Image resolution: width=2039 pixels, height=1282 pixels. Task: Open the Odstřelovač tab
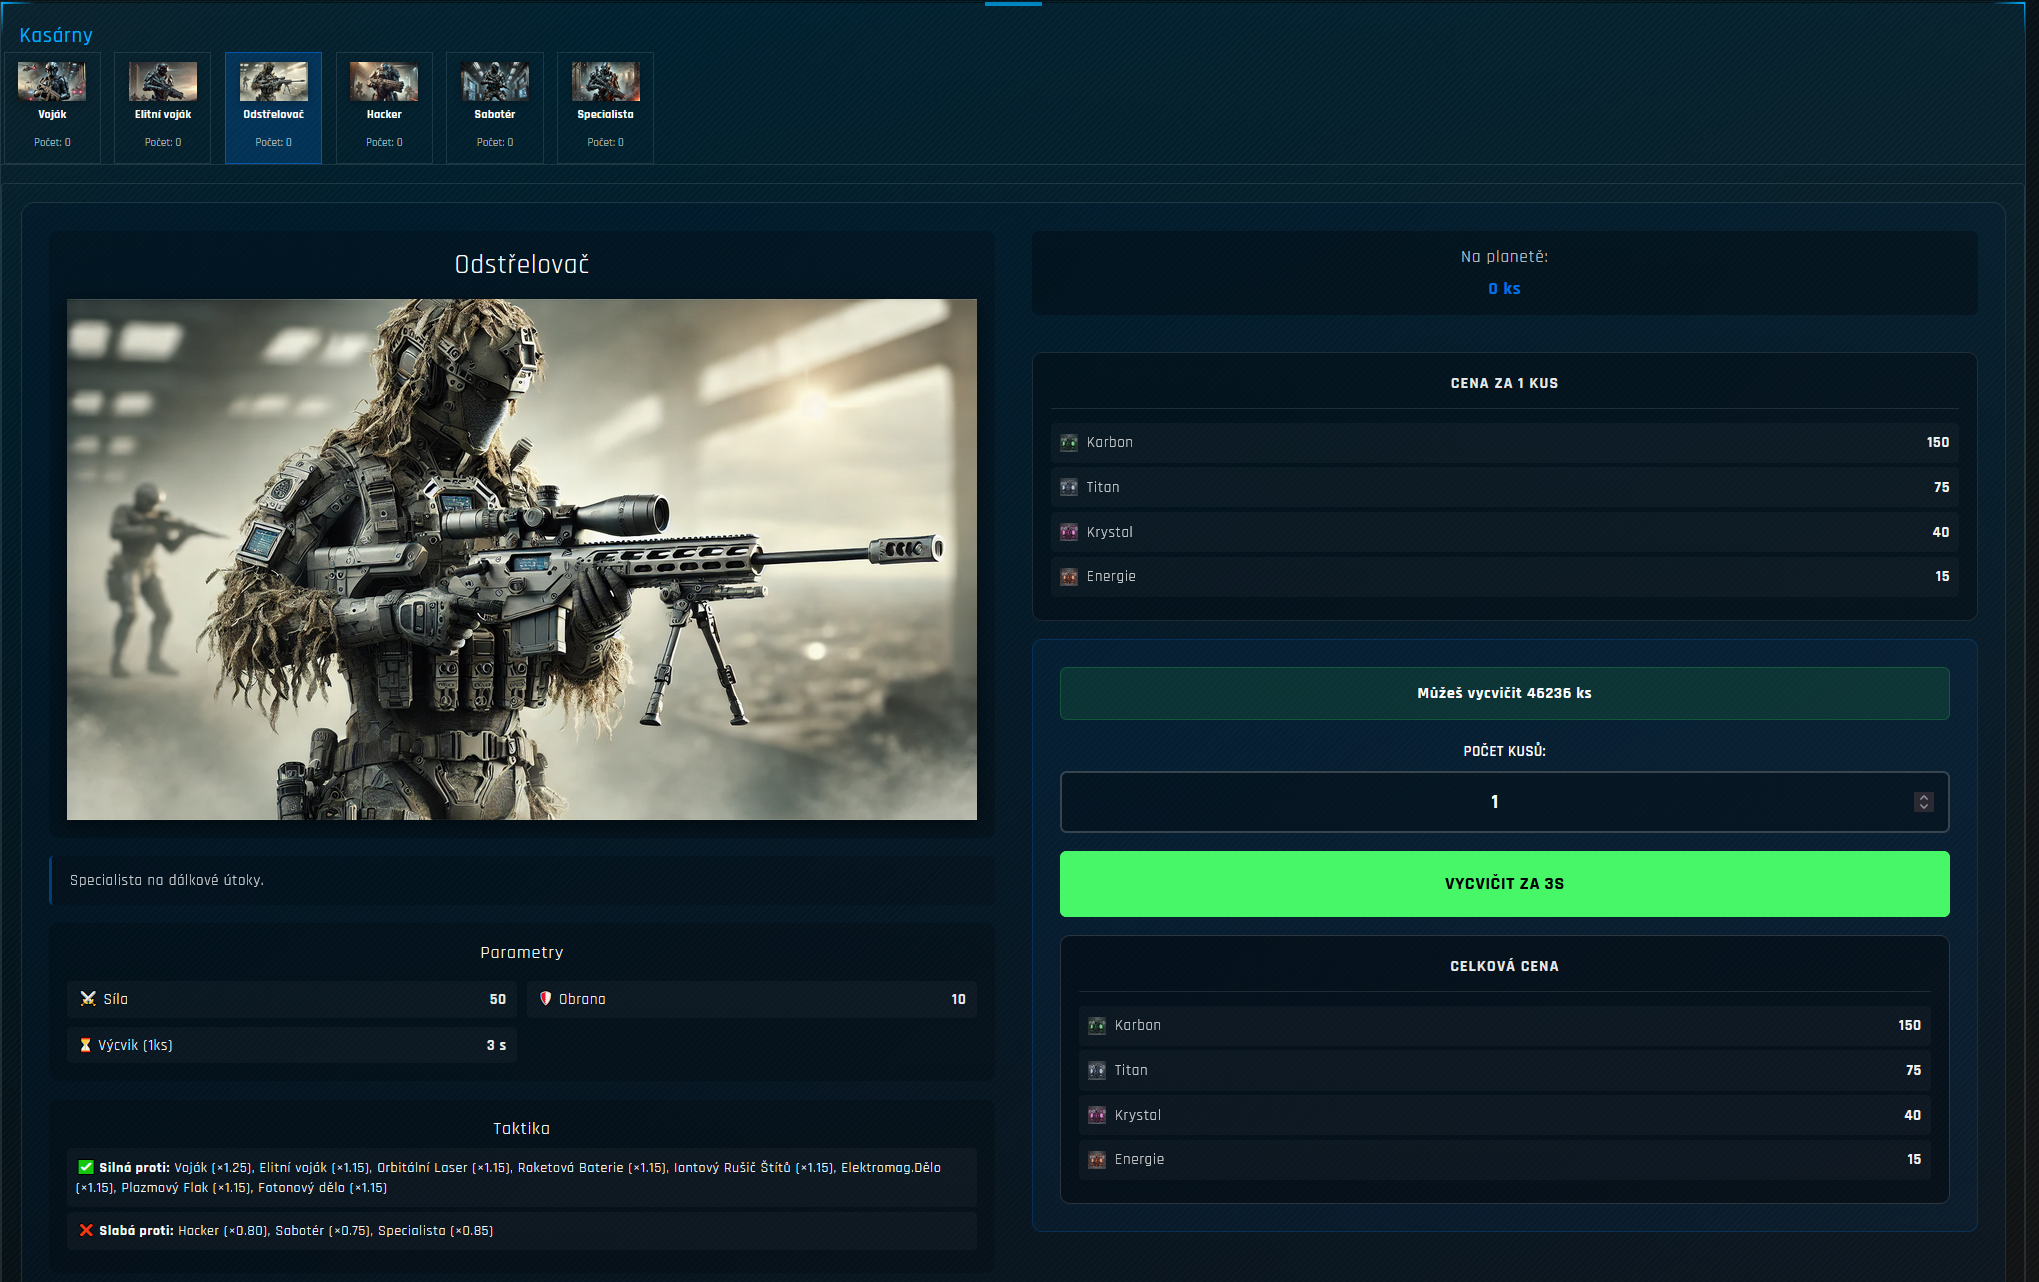coord(273,107)
